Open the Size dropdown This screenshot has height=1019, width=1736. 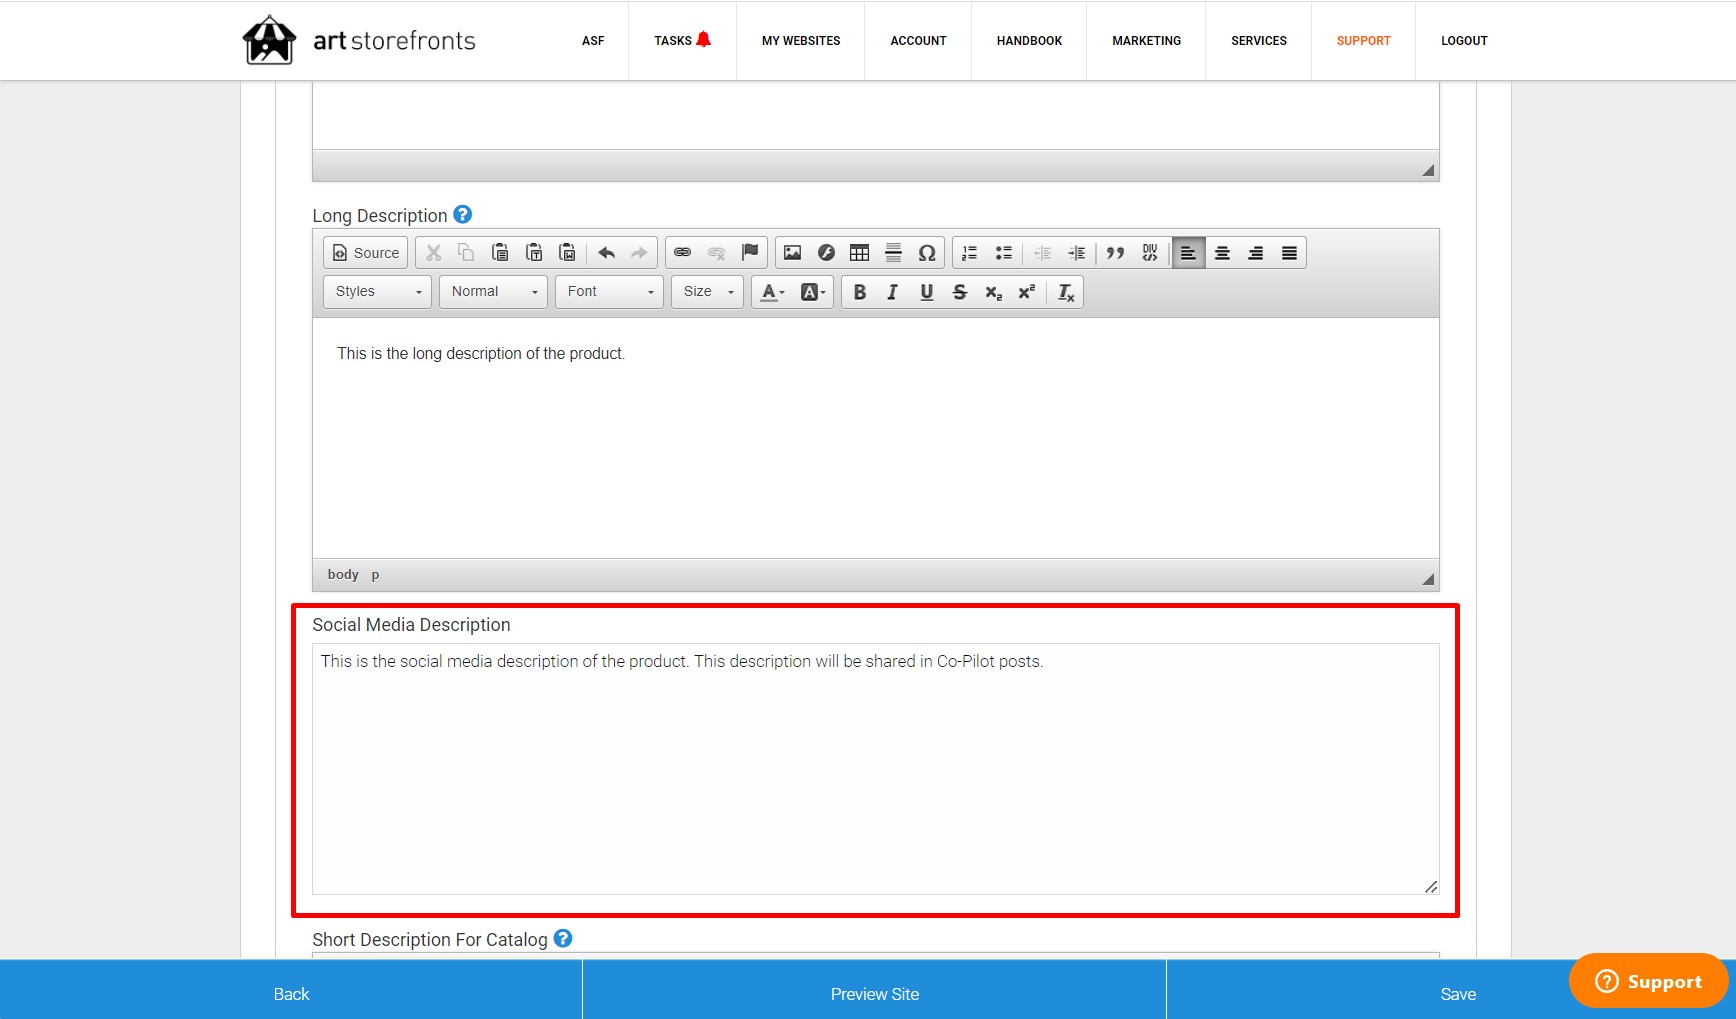pyautogui.click(x=707, y=291)
